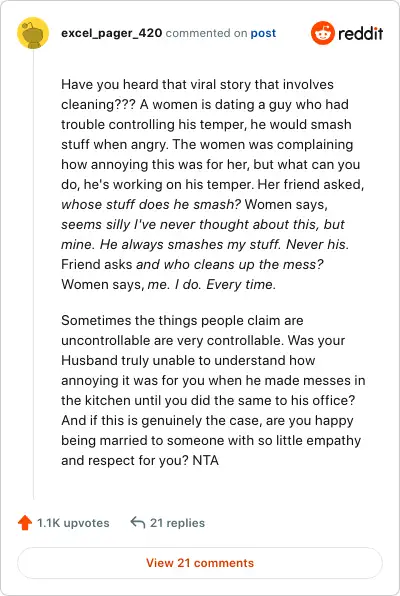Open the excel_pager_420 username profile
Screen dimensions: 400x596
pos(112,33)
